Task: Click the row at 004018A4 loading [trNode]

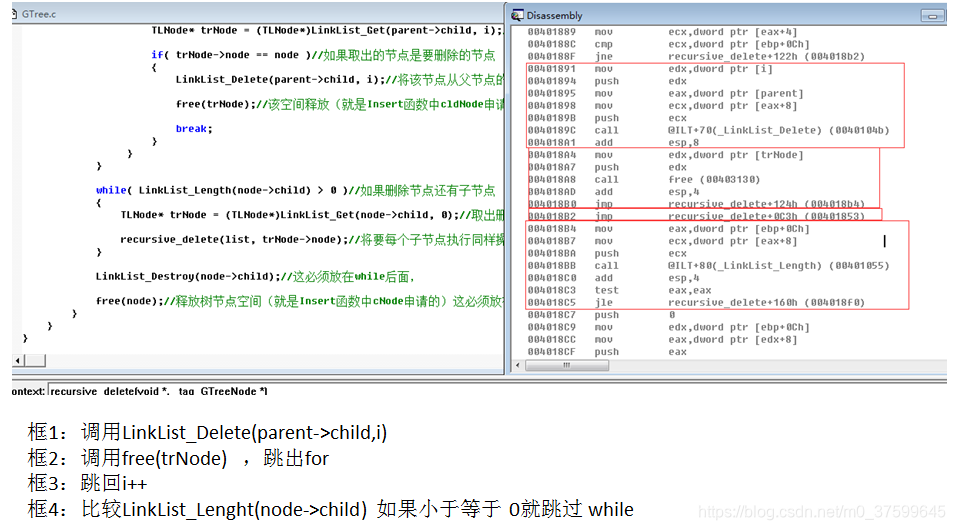Action: coord(666,155)
